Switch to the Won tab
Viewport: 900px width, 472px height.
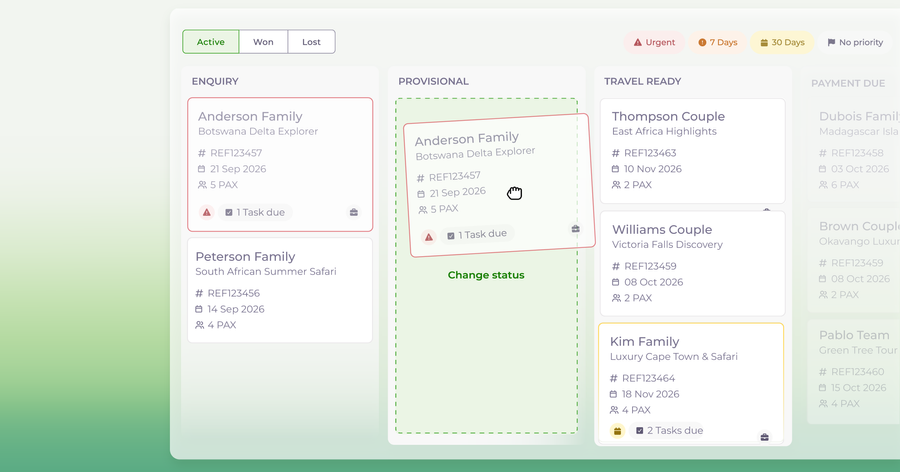[x=263, y=42]
